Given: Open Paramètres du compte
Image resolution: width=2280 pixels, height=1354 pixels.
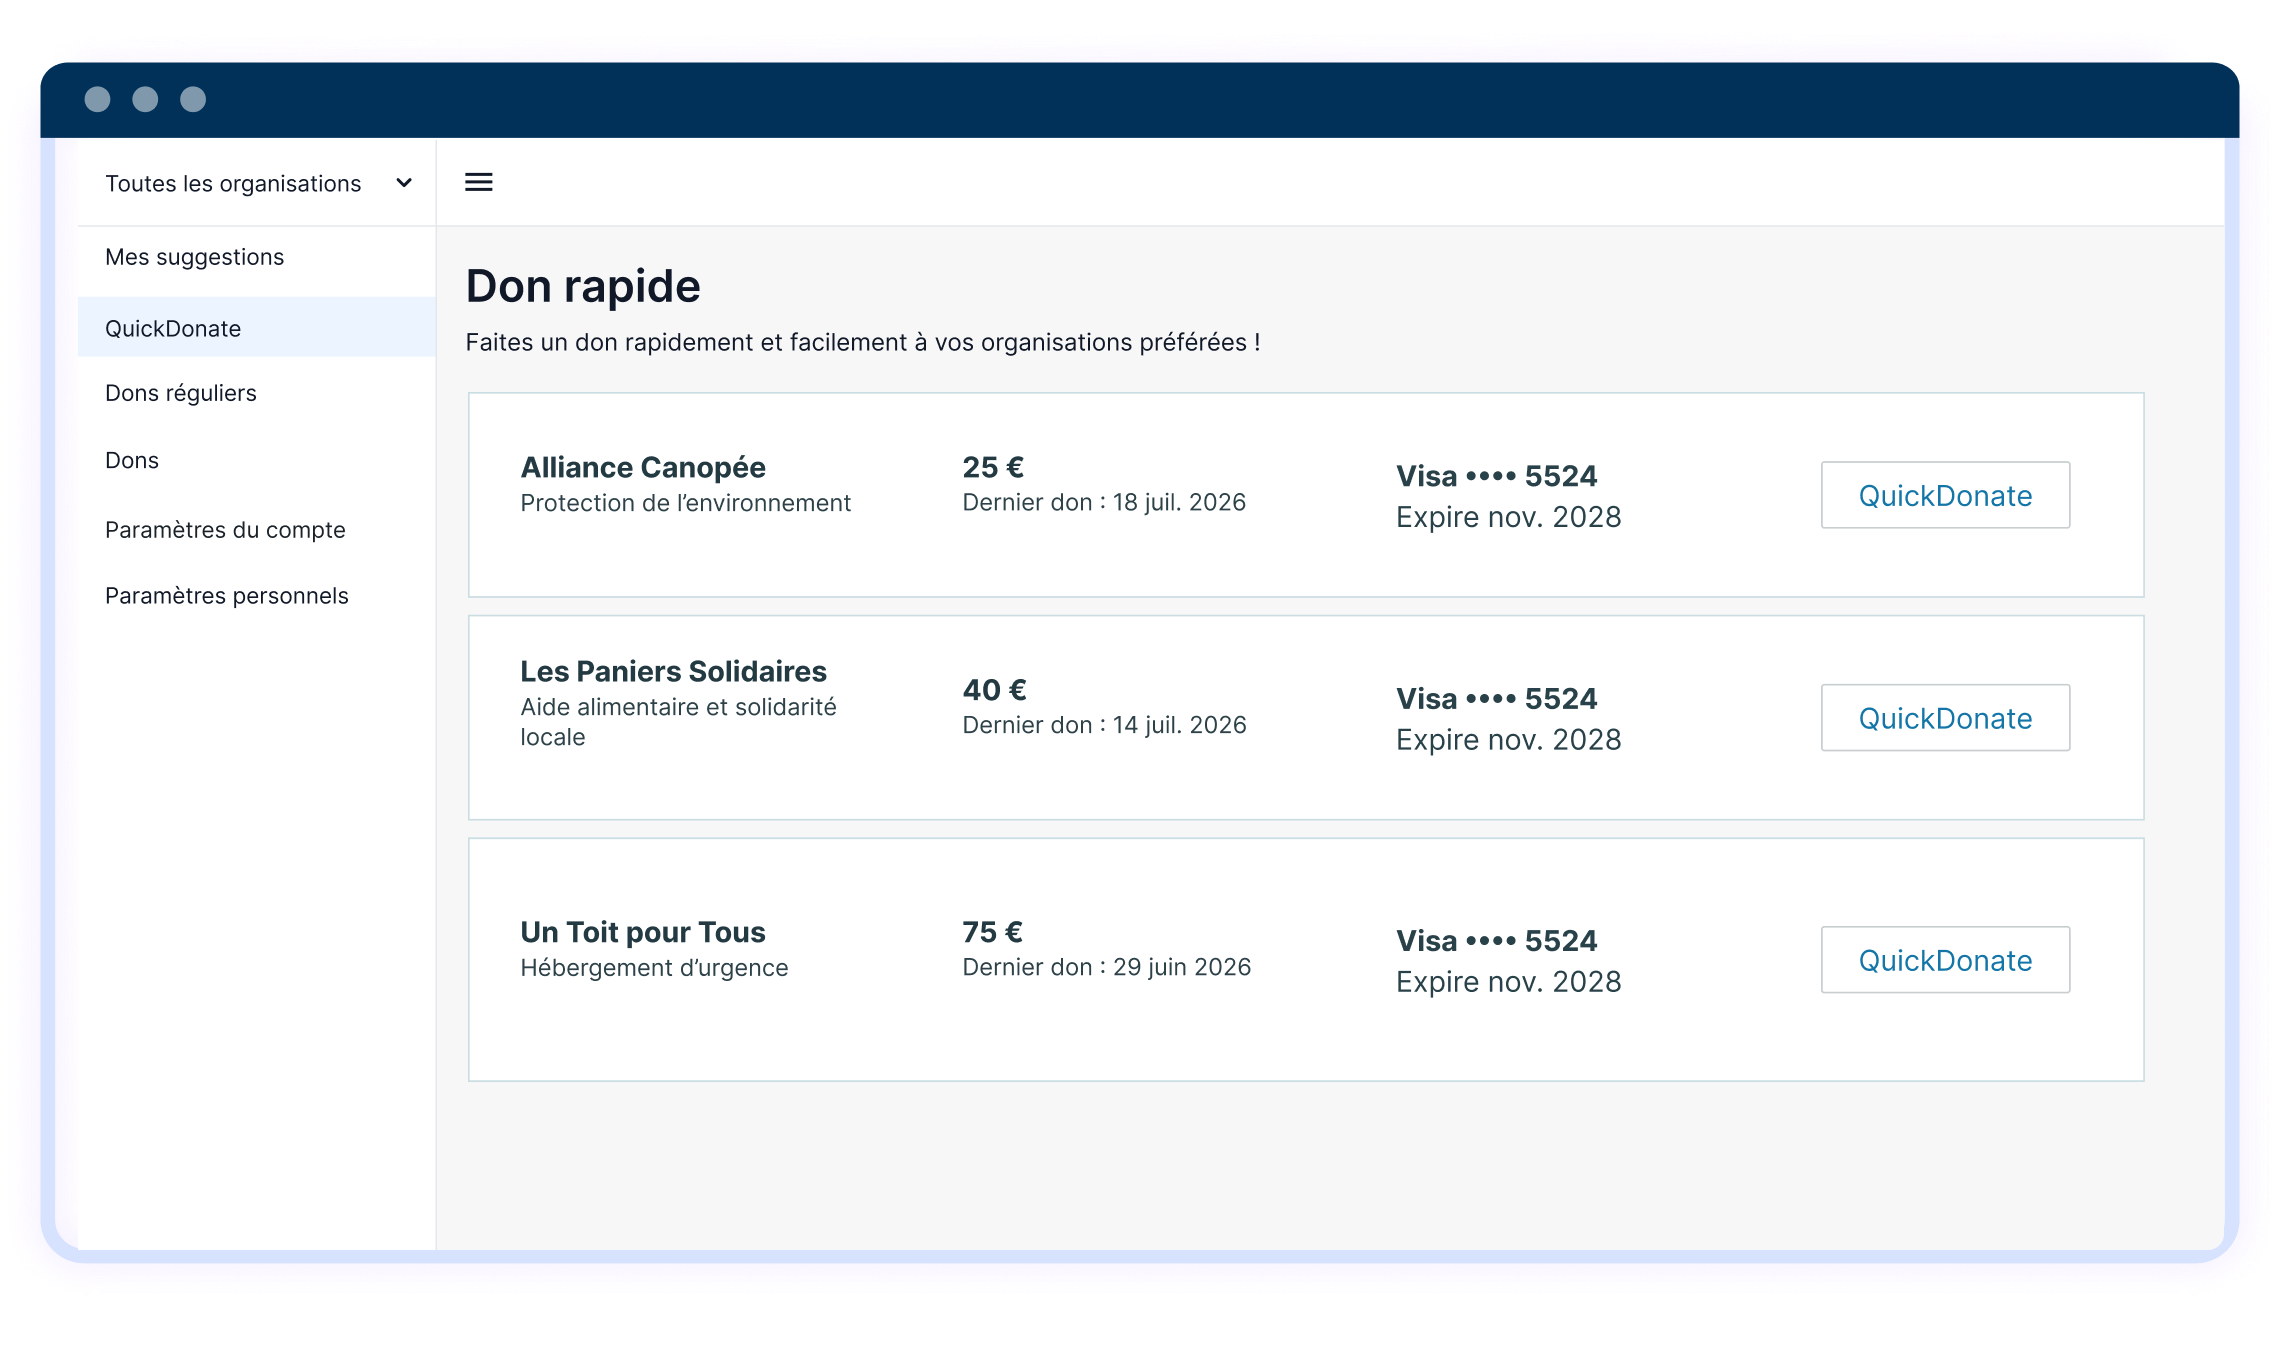Looking at the screenshot, I should point(225,530).
